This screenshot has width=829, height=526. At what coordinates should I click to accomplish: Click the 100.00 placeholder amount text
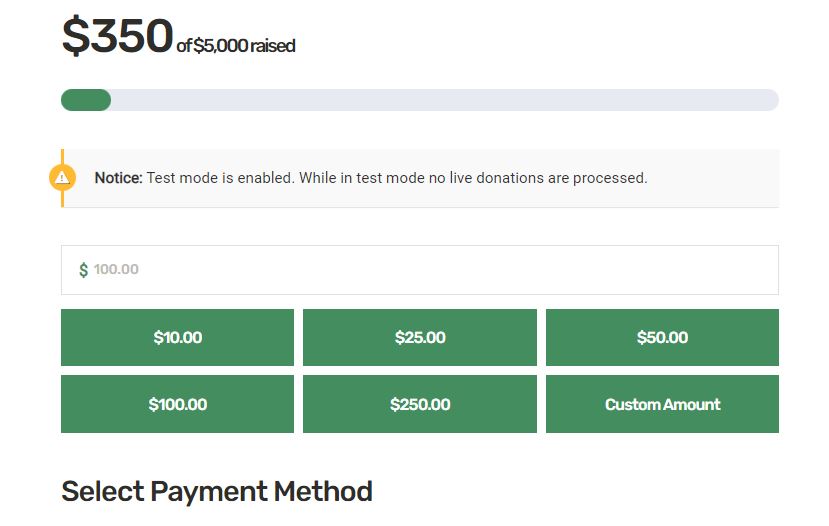click(116, 269)
